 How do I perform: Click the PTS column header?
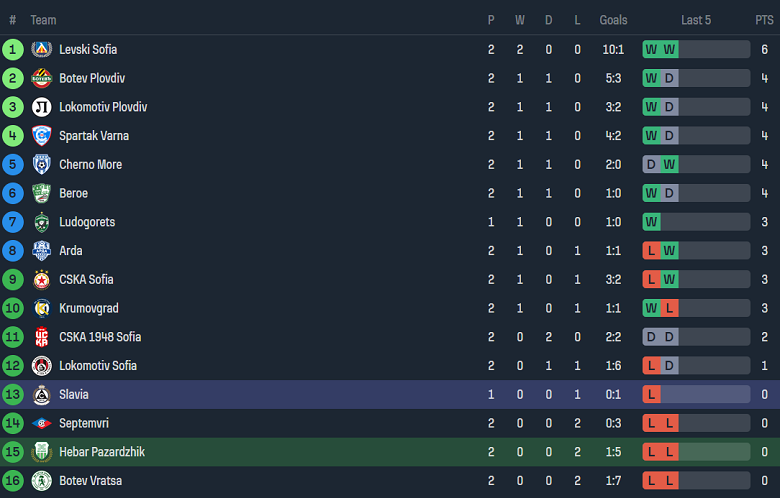764,20
